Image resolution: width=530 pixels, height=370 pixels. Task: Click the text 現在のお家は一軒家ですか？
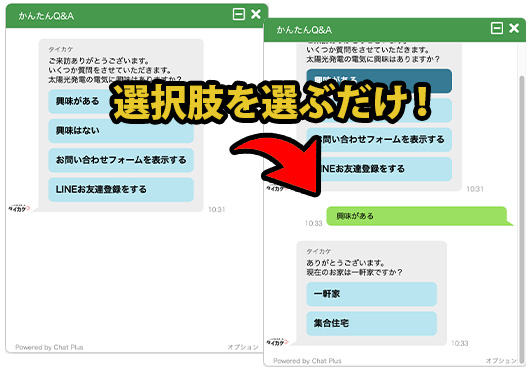click(x=354, y=272)
